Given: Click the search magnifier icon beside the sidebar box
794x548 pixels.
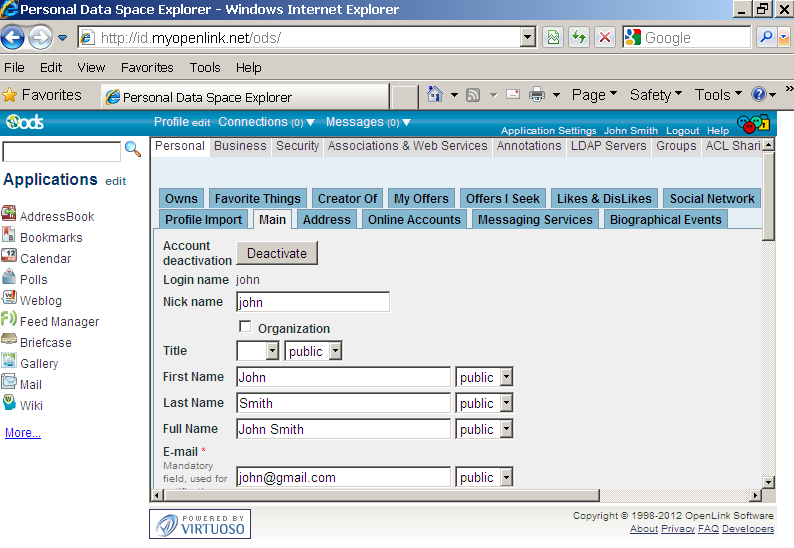Looking at the screenshot, I should 132,150.
